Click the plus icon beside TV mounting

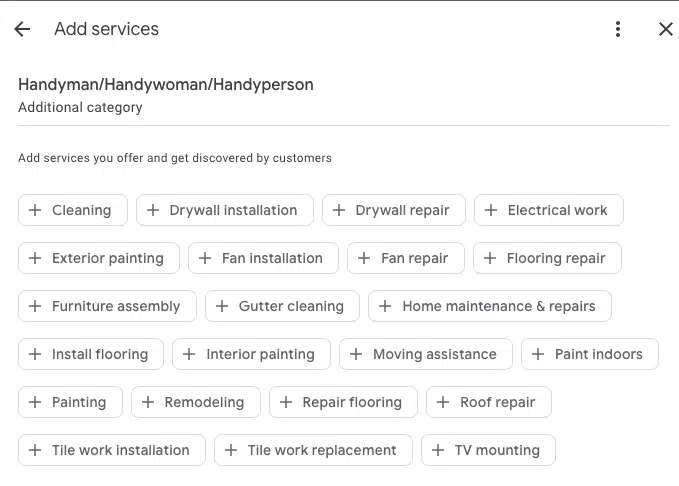pyautogui.click(x=438, y=450)
